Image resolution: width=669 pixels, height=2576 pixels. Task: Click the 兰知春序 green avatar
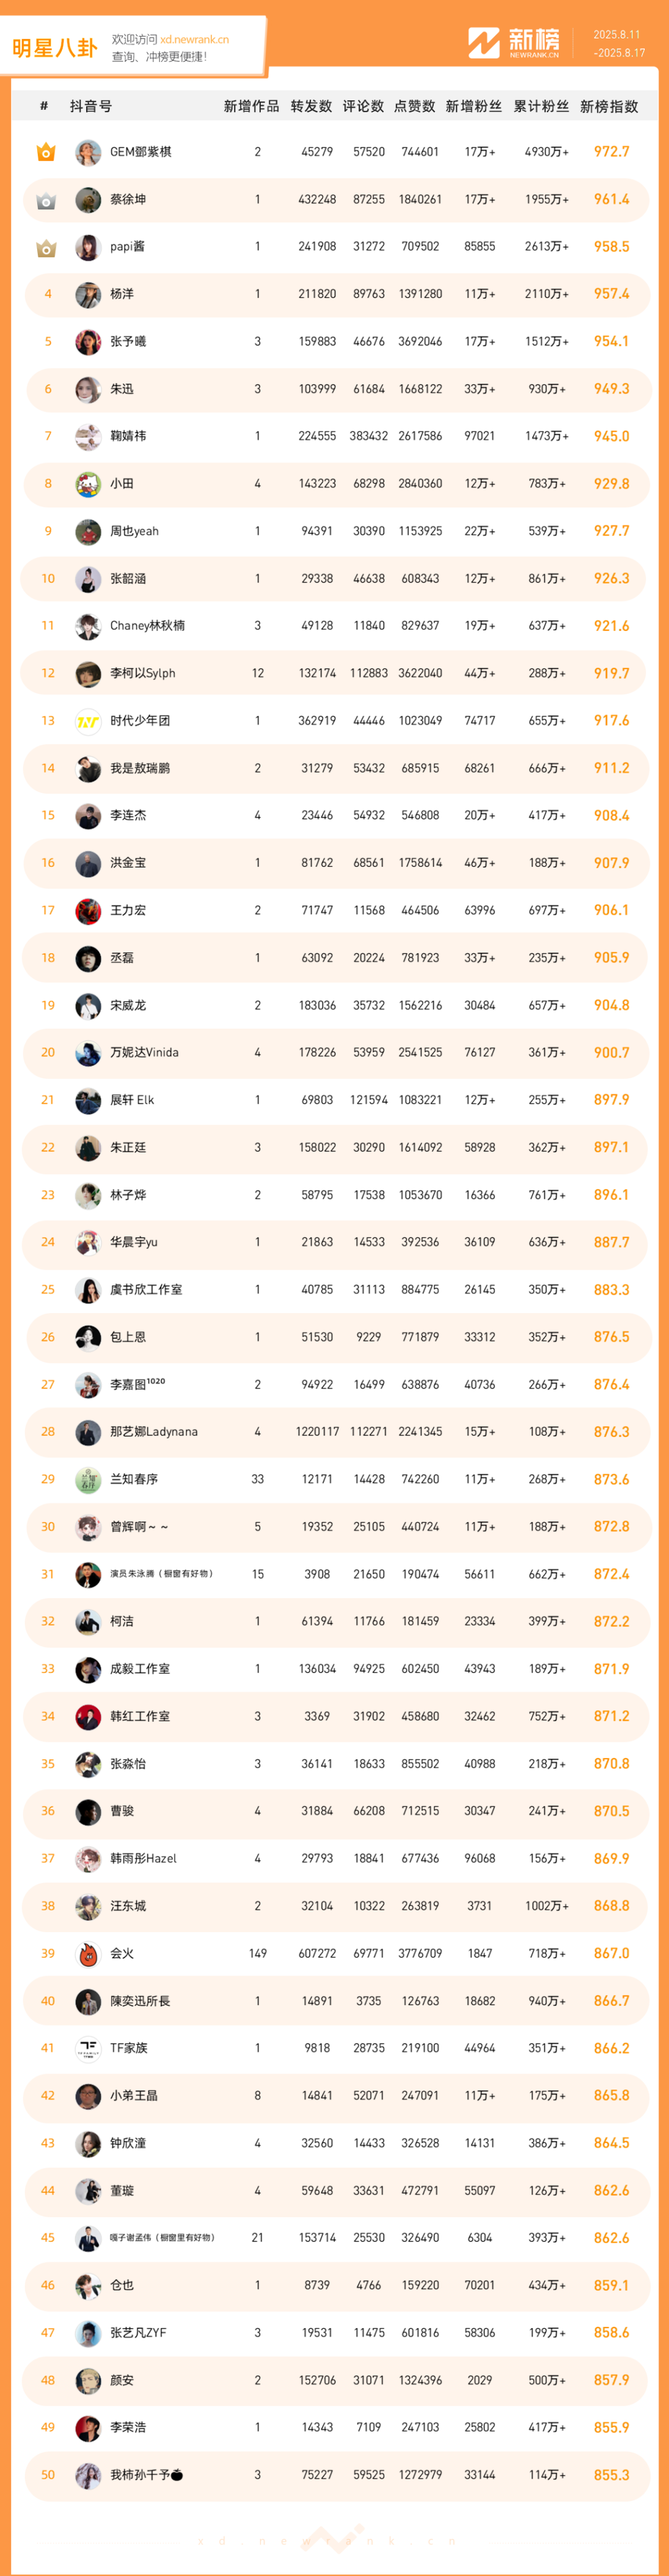tap(88, 1479)
